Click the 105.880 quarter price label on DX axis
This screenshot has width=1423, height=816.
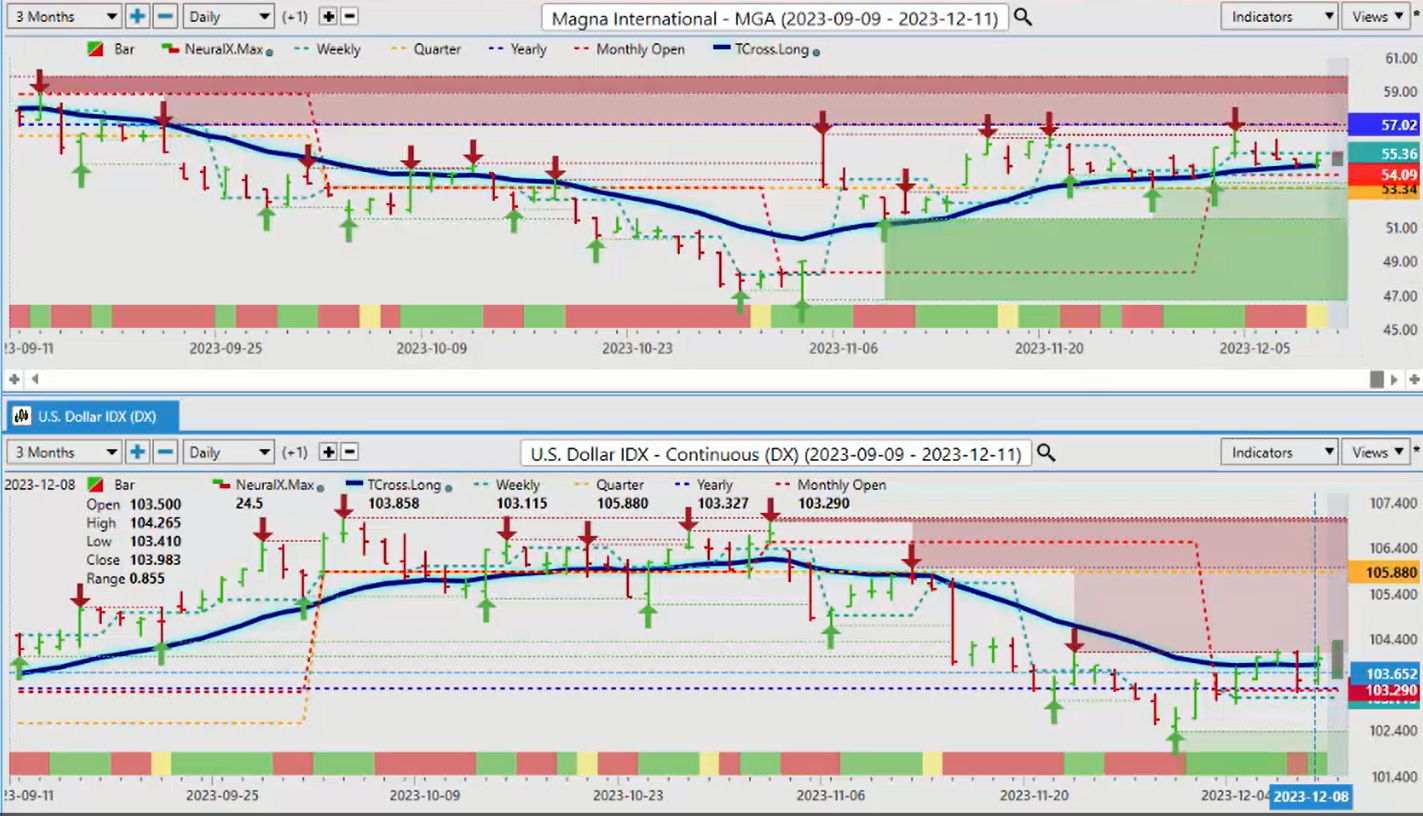pos(1384,573)
